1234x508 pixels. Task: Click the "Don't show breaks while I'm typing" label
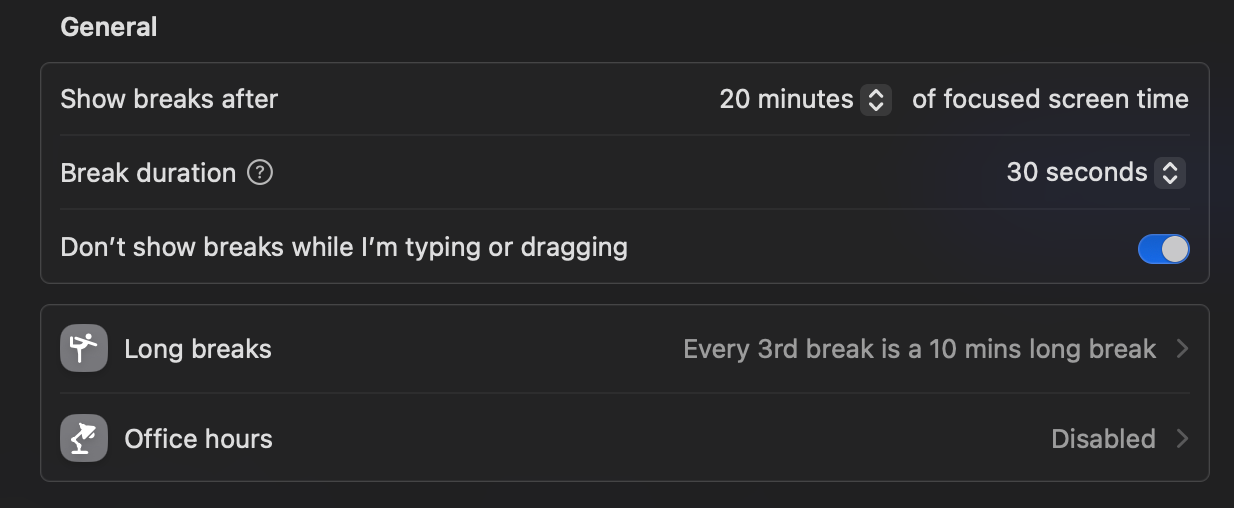pos(344,247)
